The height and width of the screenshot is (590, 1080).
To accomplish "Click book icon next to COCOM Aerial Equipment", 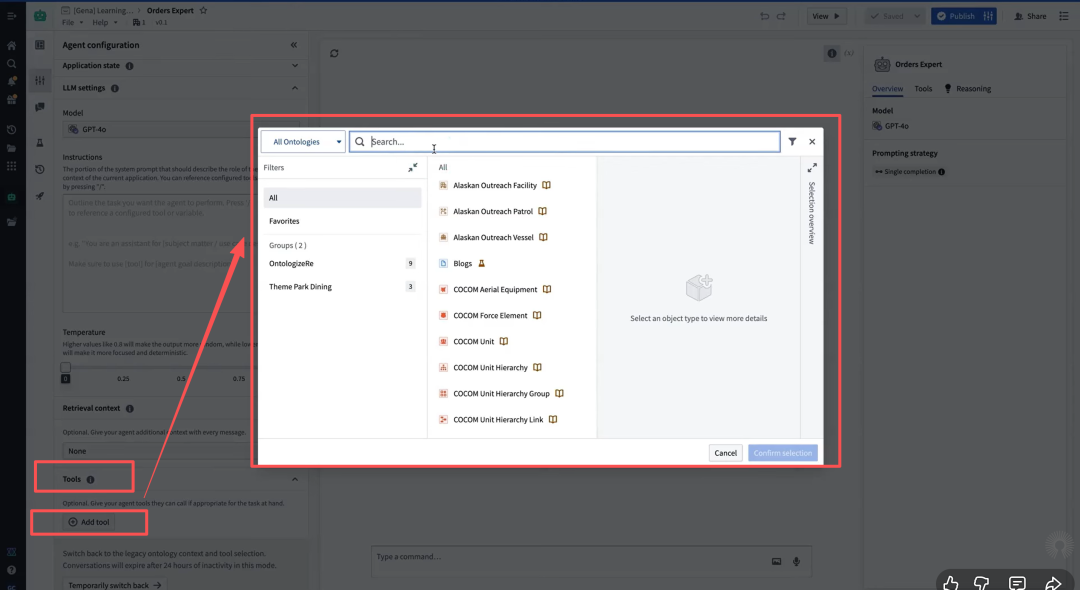I will pos(547,290).
